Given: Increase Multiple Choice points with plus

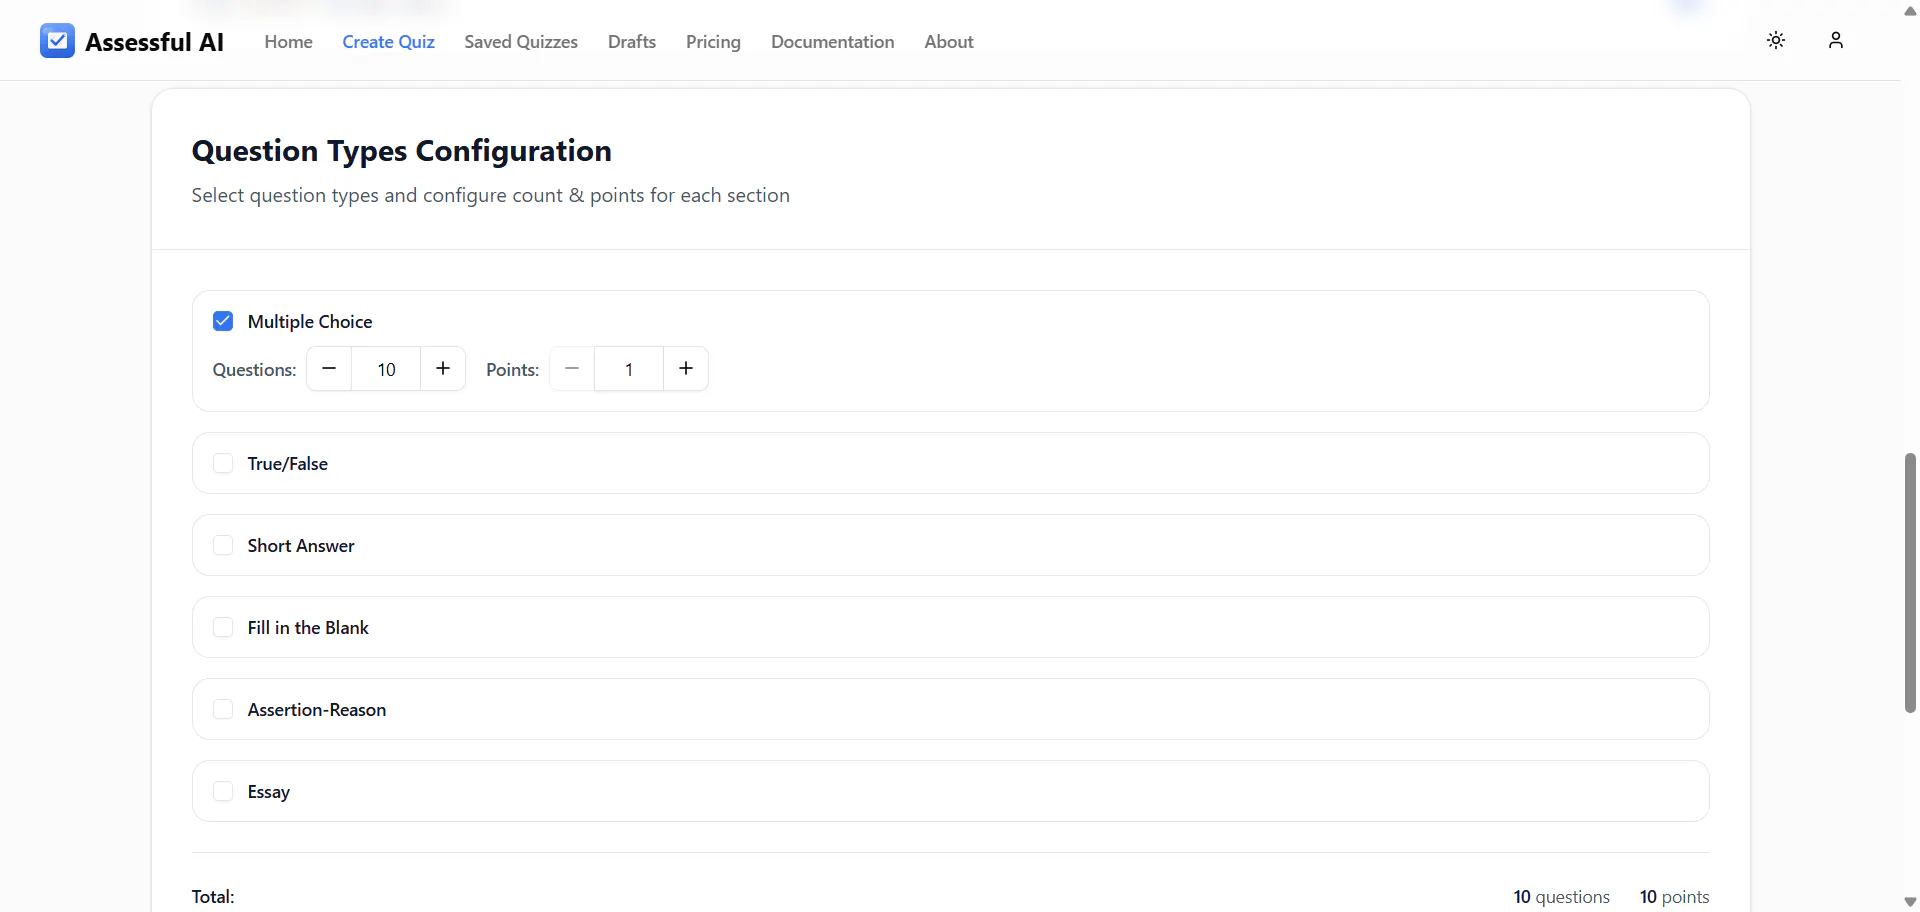Looking at the screenshot, I should (686, 369).
